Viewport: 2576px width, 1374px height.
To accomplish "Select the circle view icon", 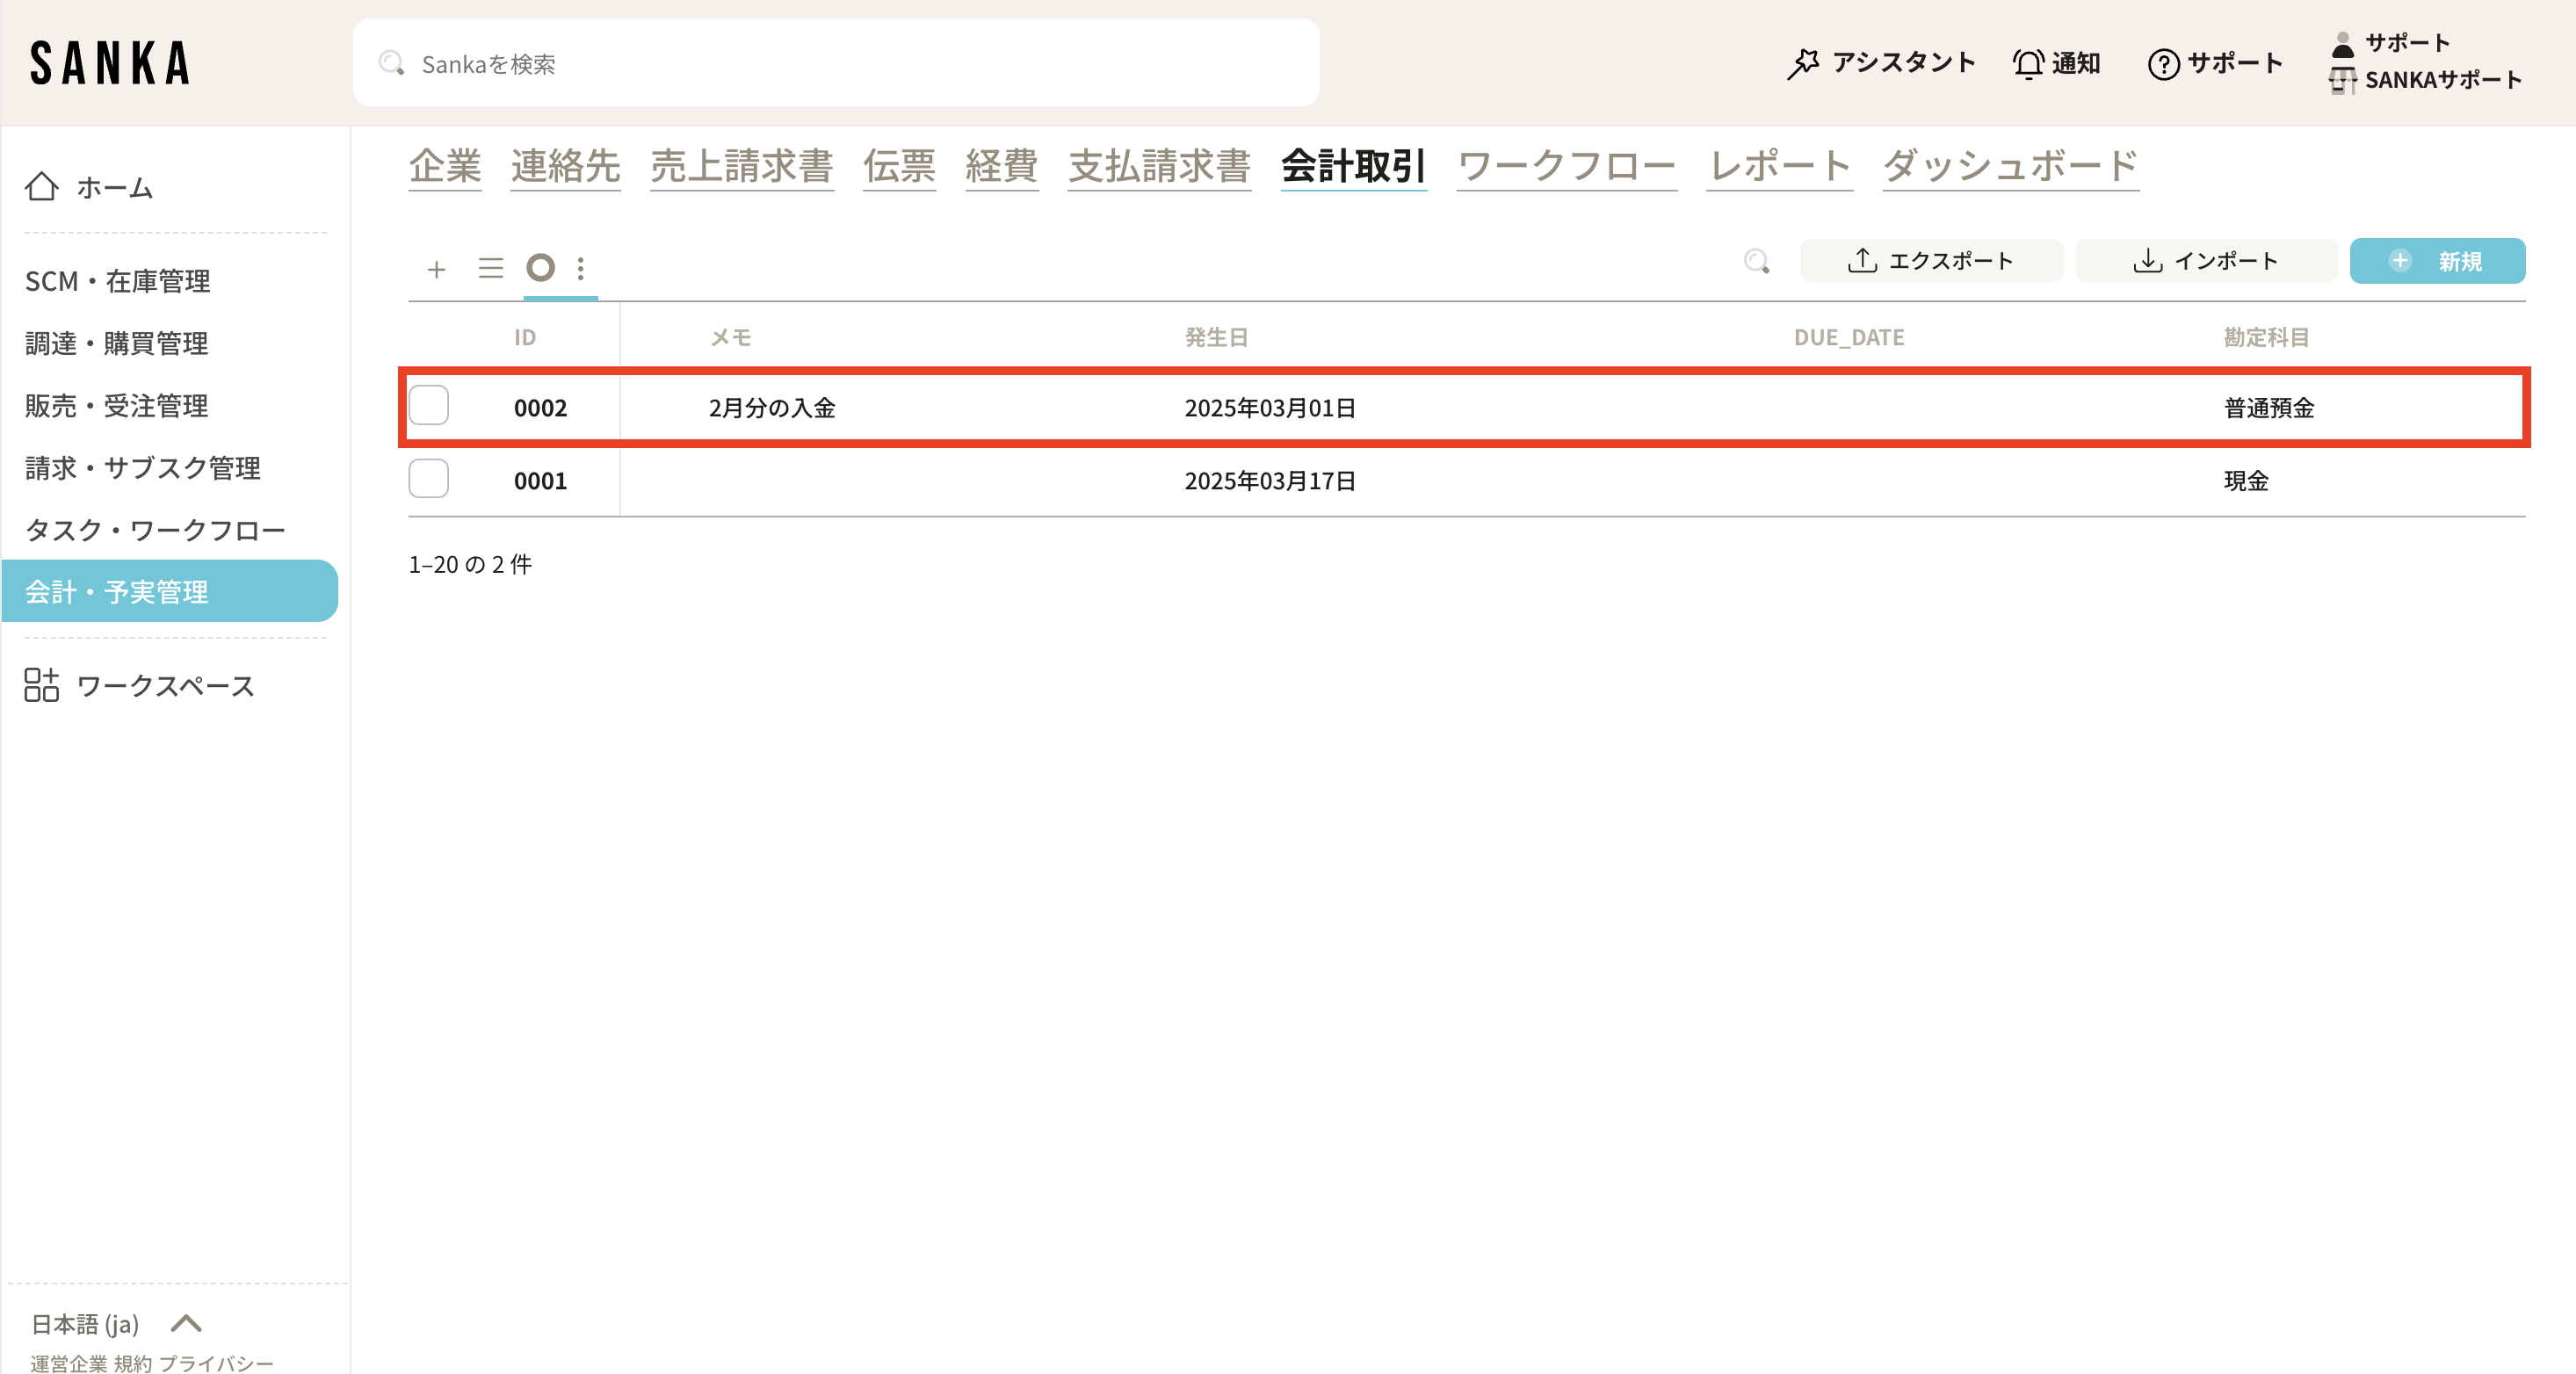I will click(540, 268).
